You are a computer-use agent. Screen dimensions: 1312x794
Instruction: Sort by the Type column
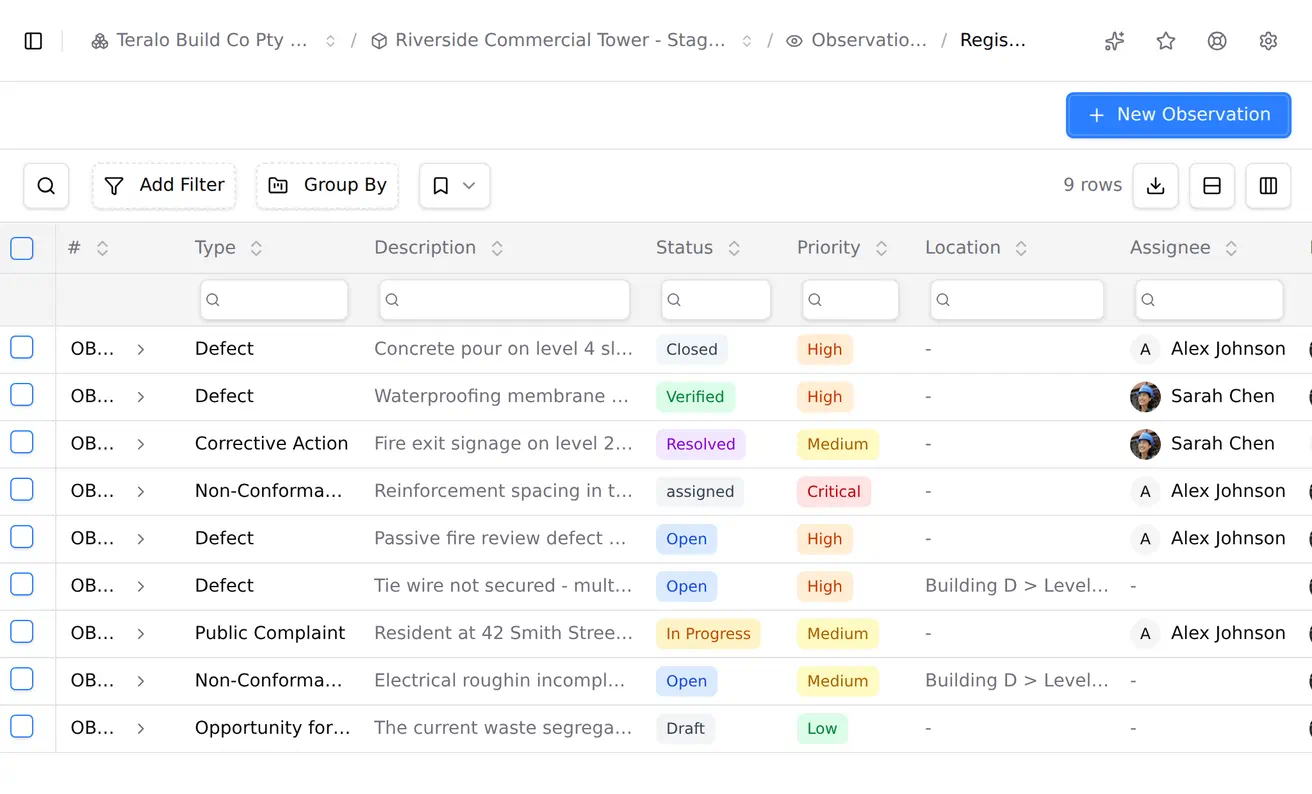click(256, 248)
